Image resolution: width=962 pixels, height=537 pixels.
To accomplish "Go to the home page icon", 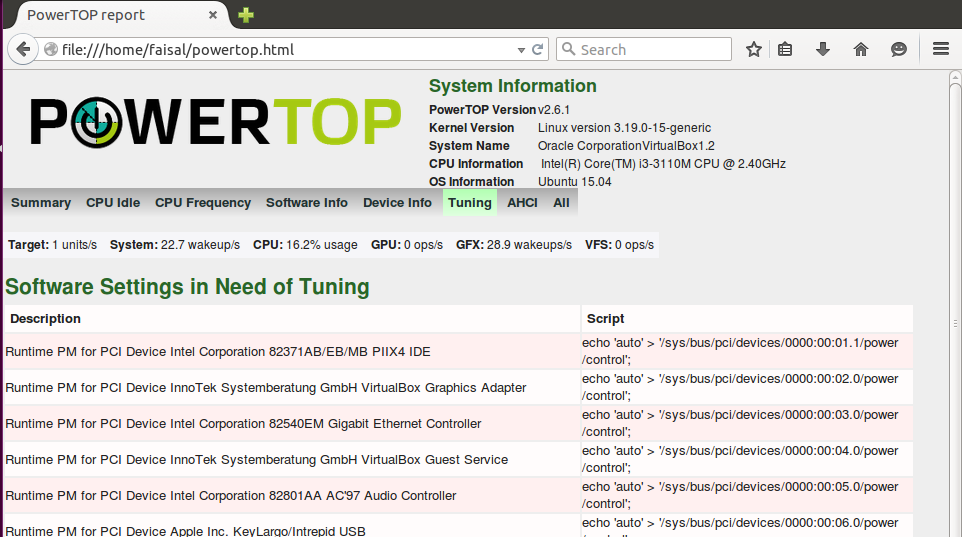I will pos(861,49).
